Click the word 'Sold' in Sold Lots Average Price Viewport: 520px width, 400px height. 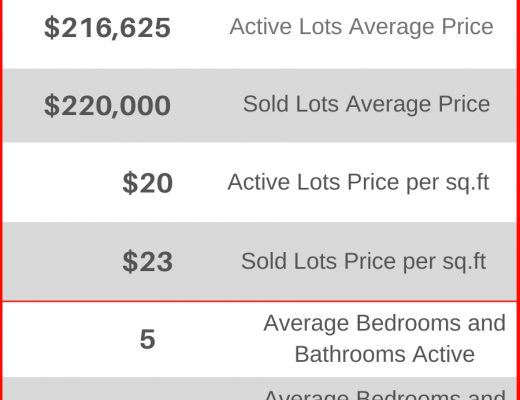(x=266, y=104)
